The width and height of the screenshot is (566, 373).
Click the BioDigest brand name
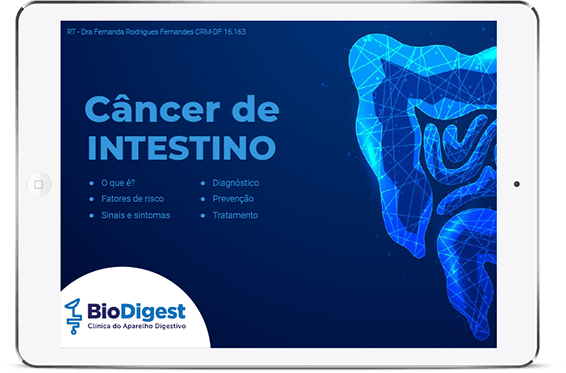click(x=136, y=312)
